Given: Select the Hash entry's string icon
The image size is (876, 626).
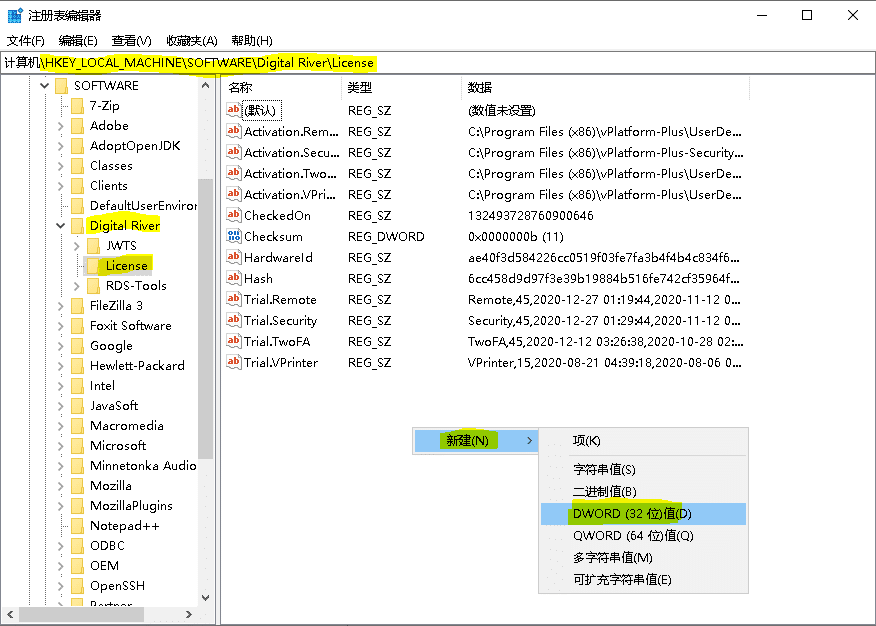Looking at the screenshot, I should click(x=234, y=279).
